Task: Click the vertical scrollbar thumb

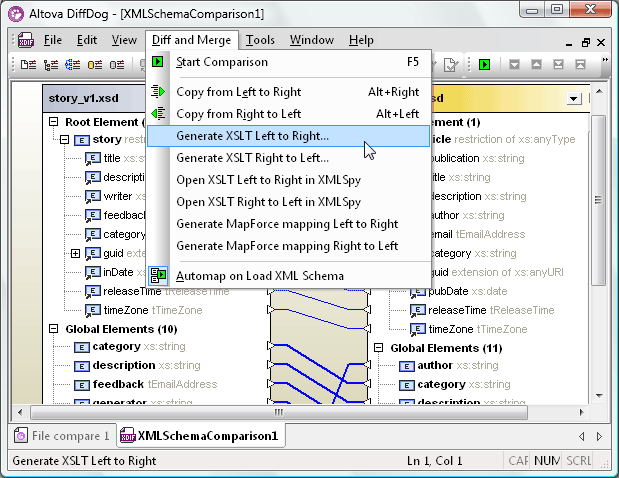Action: pos(599,200)
